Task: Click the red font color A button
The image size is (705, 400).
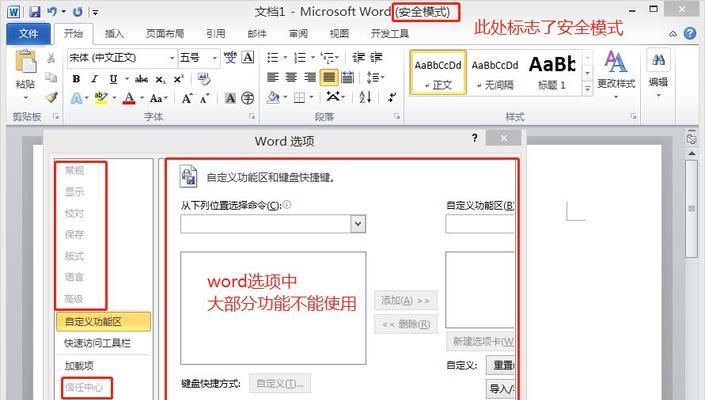Action: 129,98
